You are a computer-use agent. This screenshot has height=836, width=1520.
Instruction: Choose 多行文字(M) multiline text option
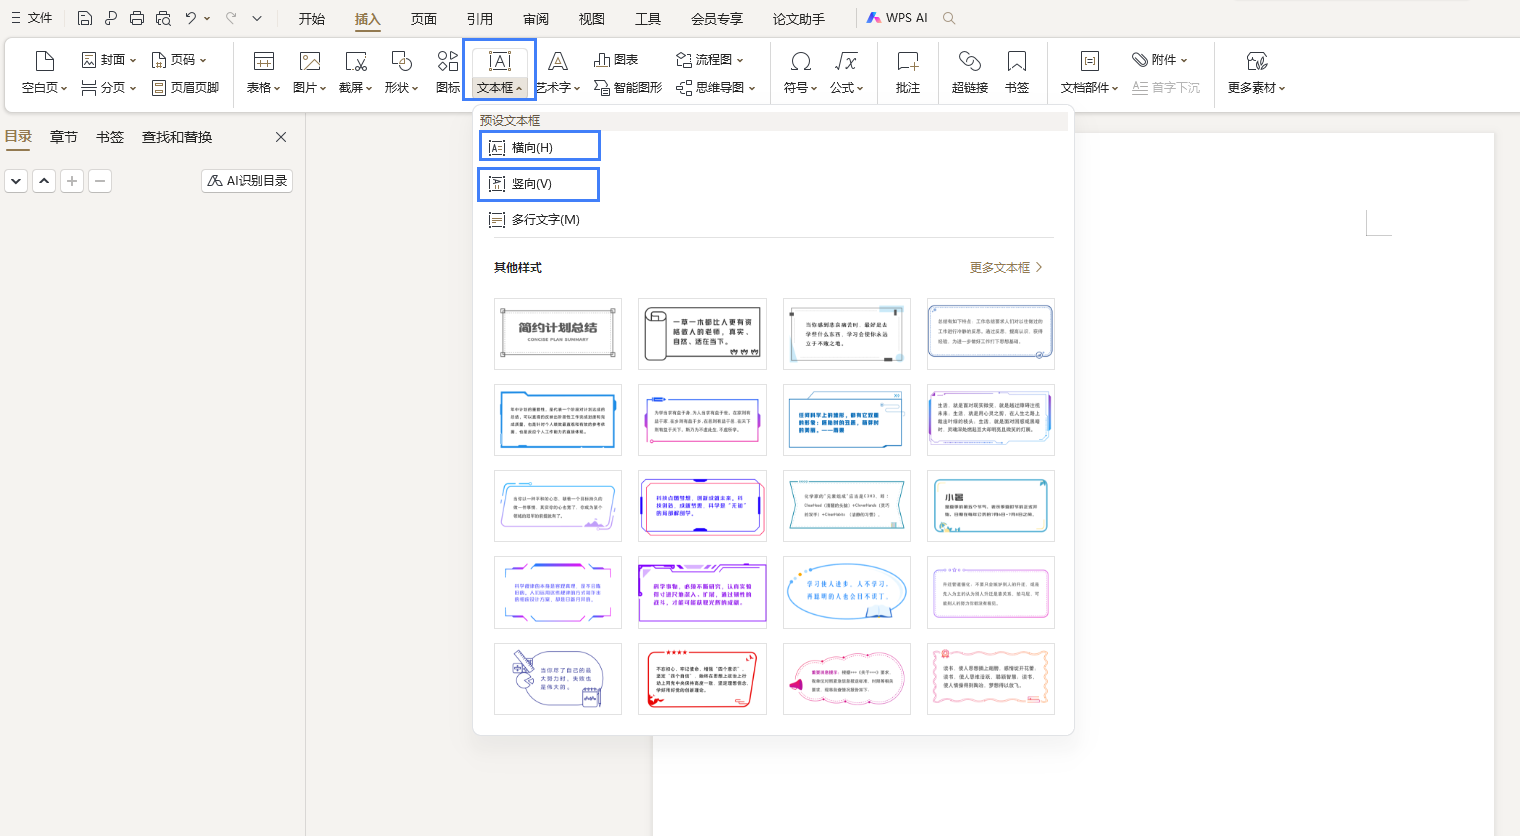tap(545, 220)
